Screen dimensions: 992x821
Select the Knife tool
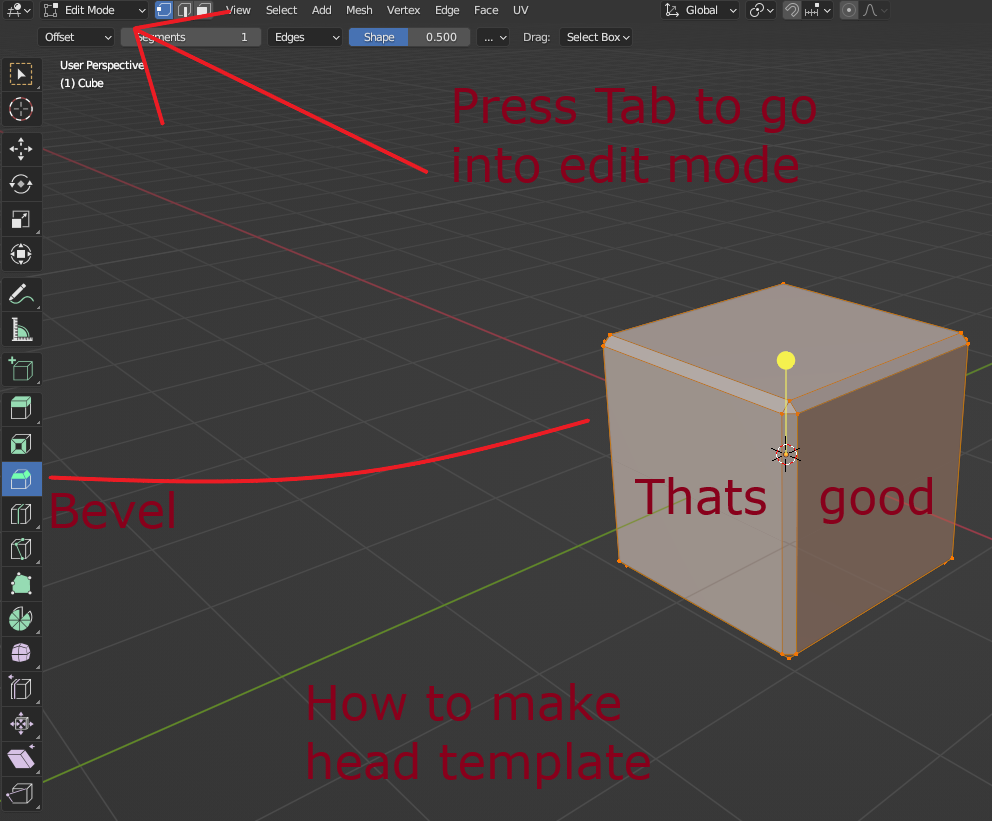click(x=21, y=548)
